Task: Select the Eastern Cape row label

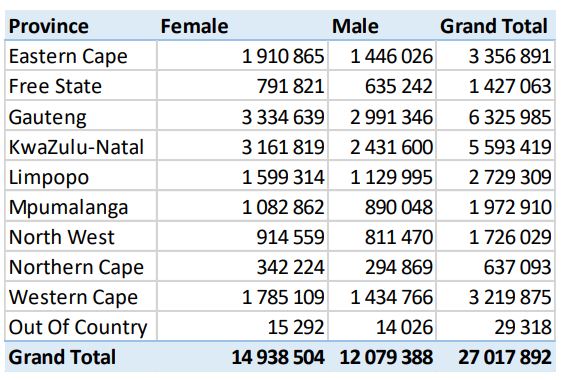Action: click(x=68, y=56)
